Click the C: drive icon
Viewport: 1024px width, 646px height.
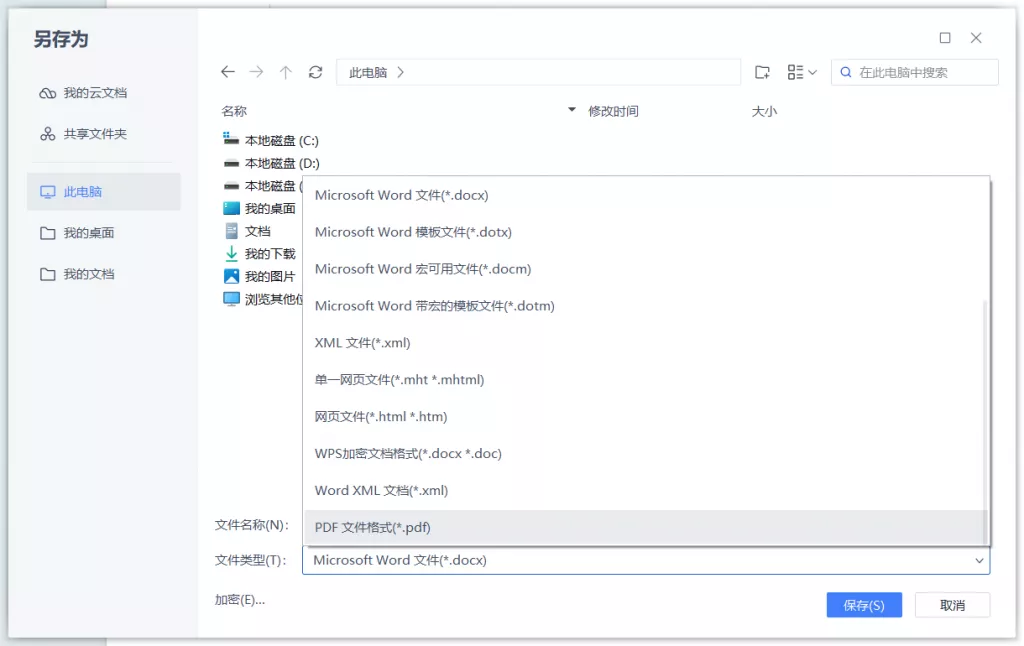[x=231, y=138]
